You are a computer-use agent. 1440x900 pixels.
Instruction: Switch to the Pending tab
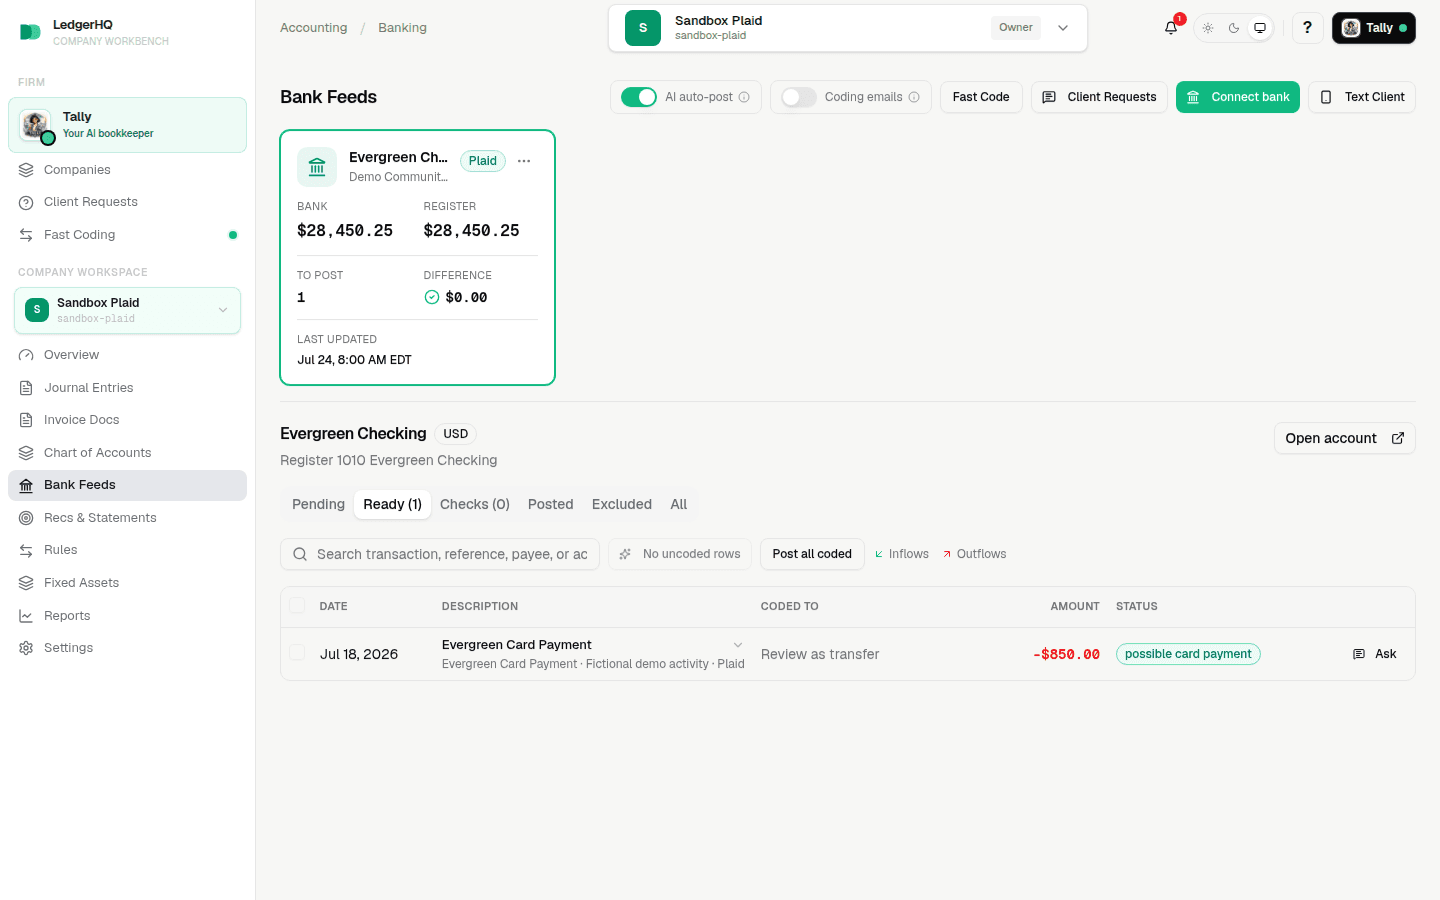tap(318, 504)
